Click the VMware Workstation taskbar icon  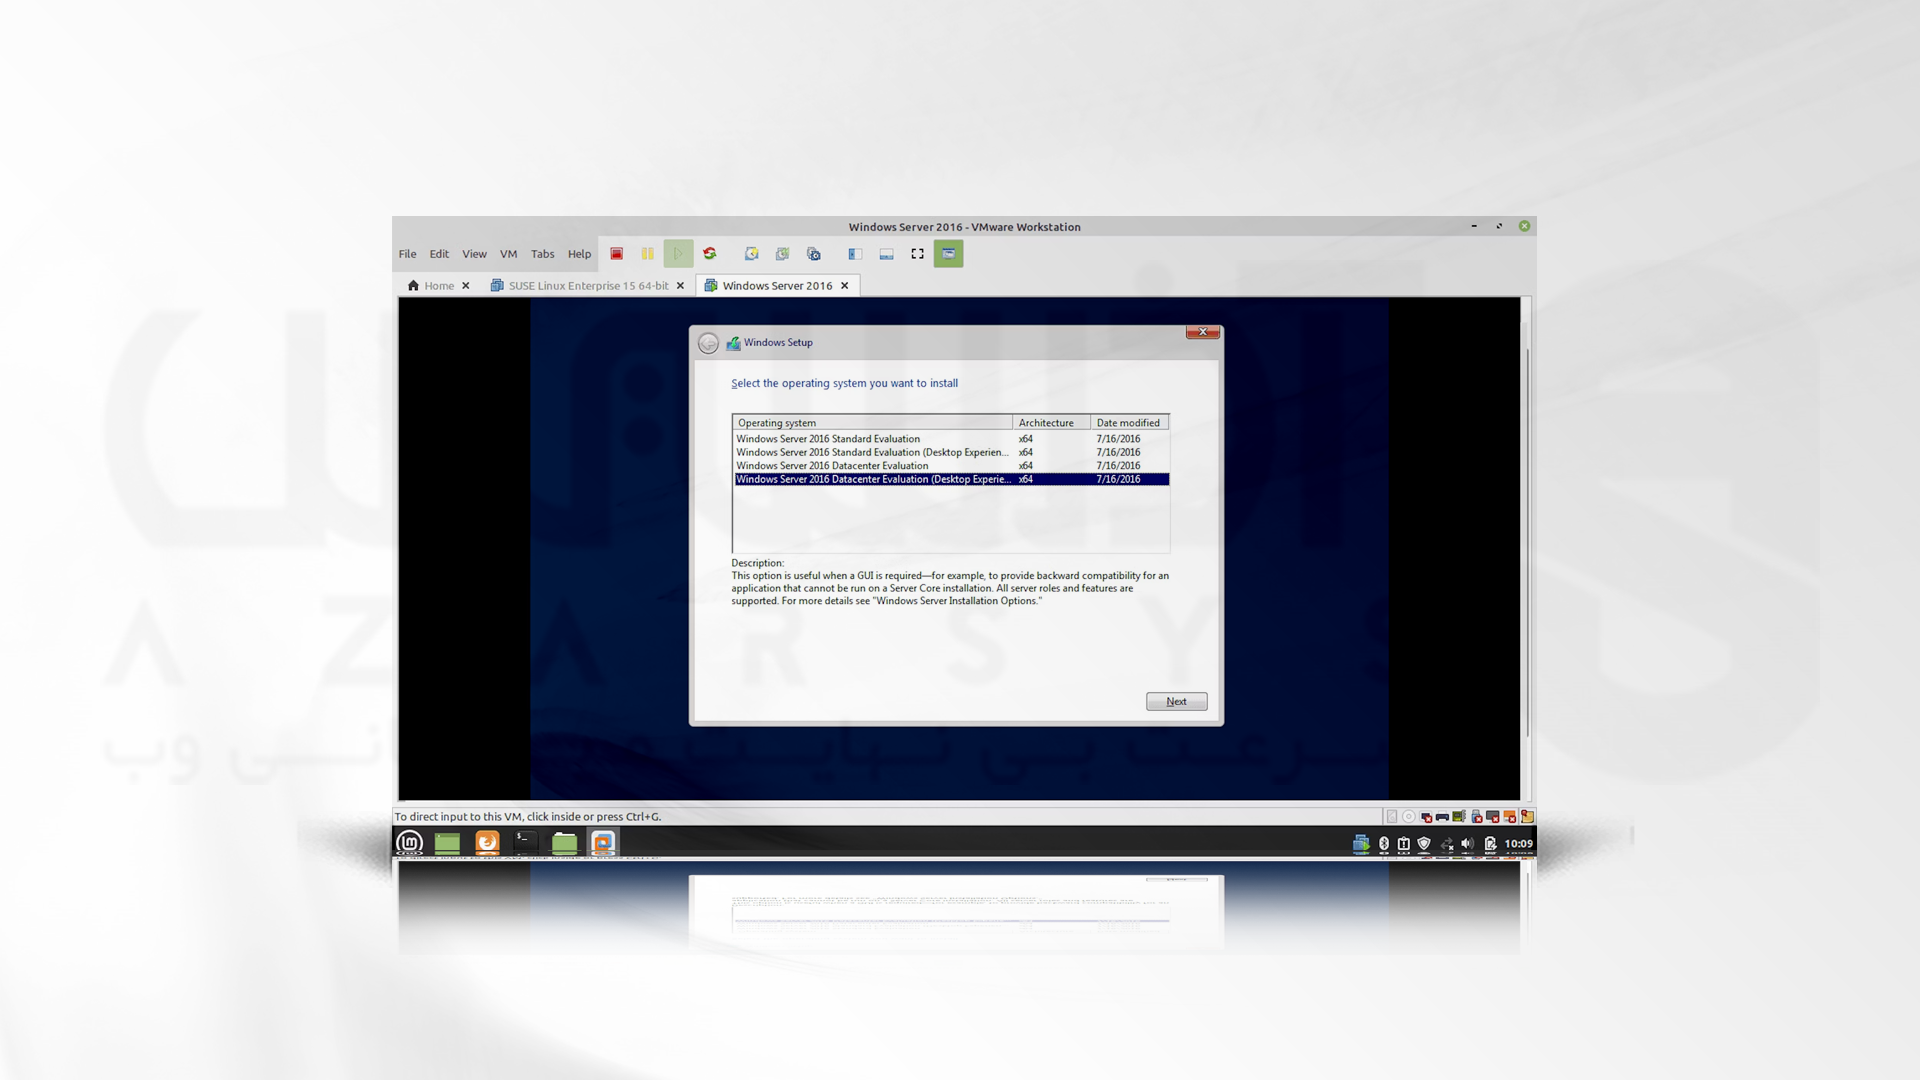[x=603, y=842]
